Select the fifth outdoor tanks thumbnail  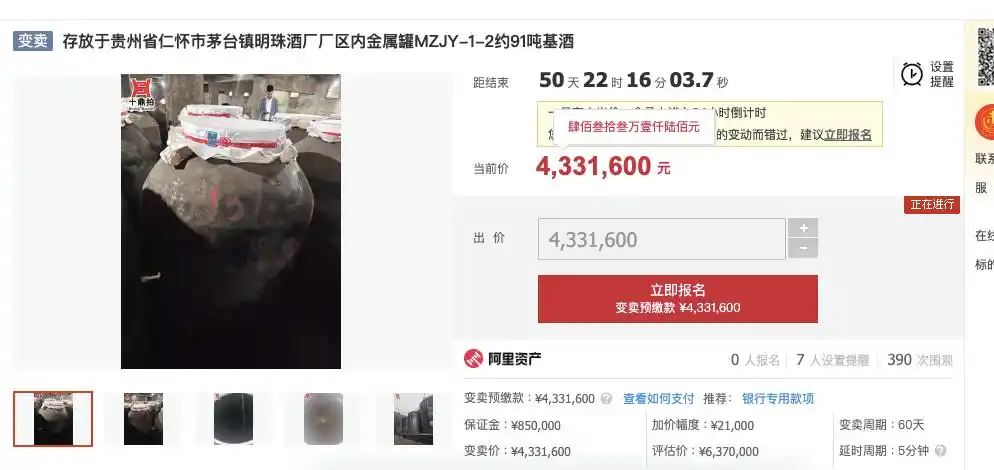tap(413, 419)
